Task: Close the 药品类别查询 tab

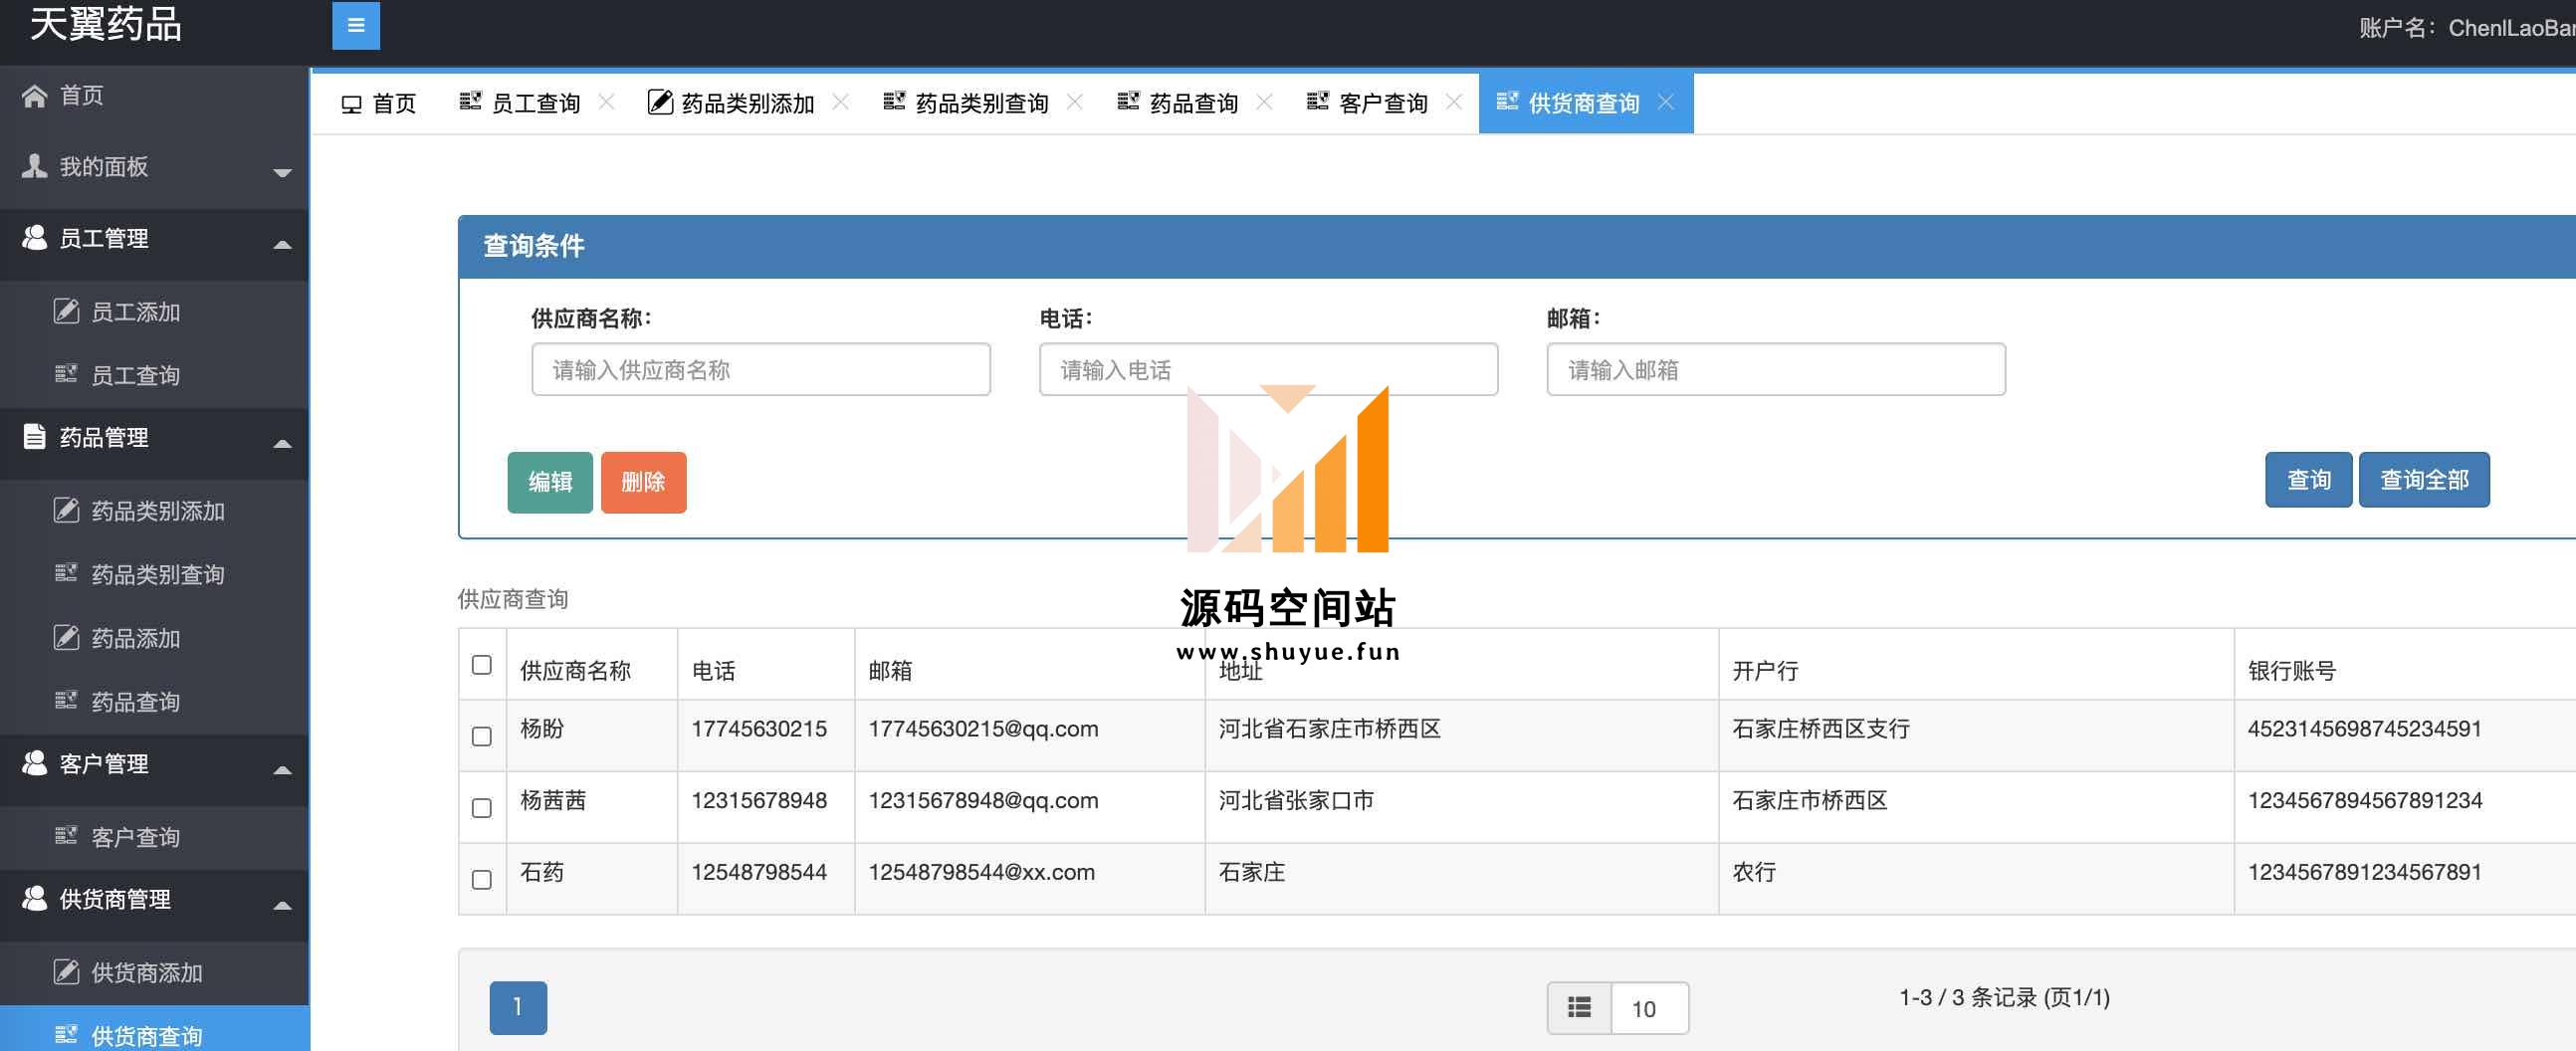Action: click(x=1075, y=102)
